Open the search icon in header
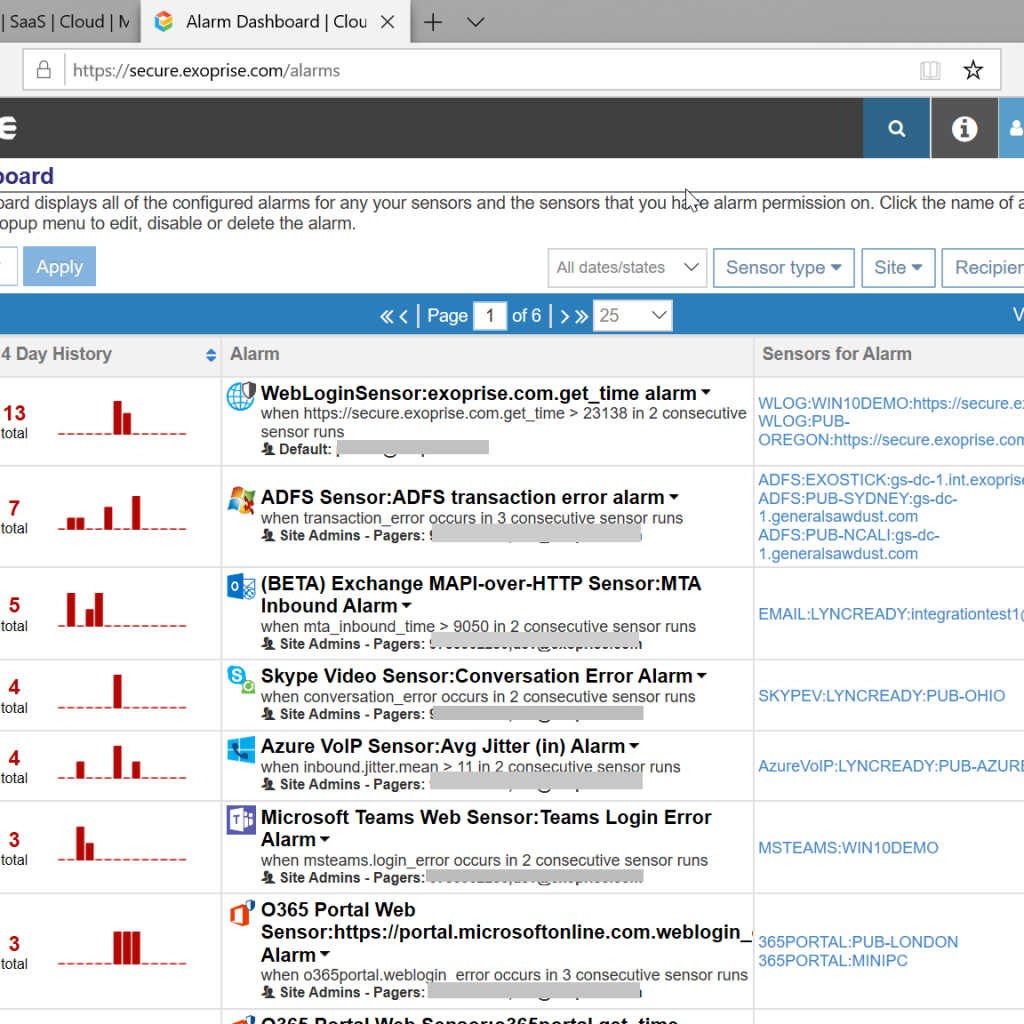1024x1024 pixels. [896, 128]
